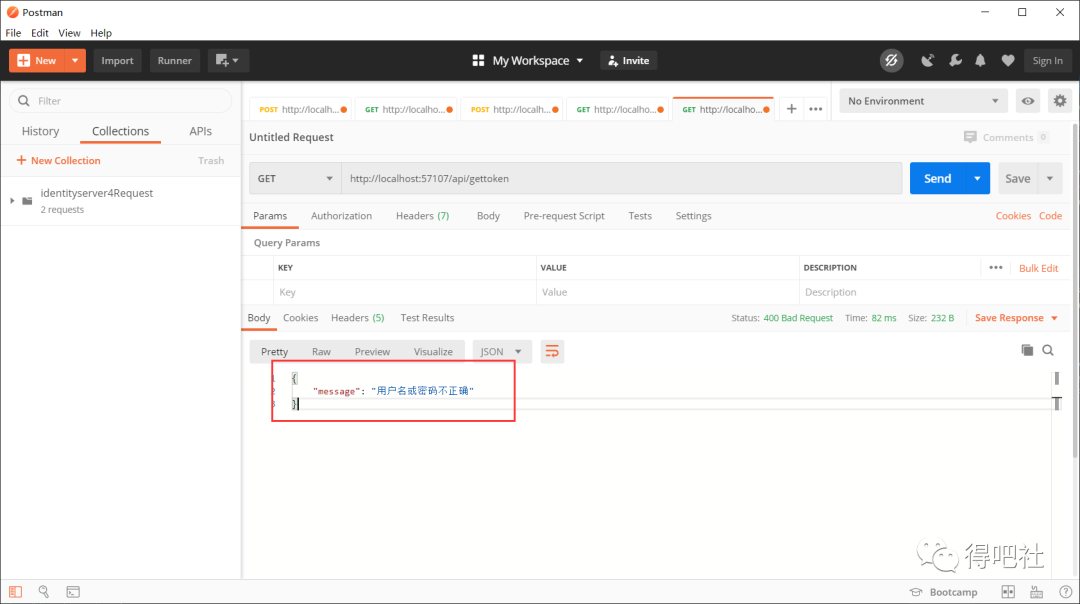
Task: Add a new request tab with plus icon
Action: [x=791, y=109]
